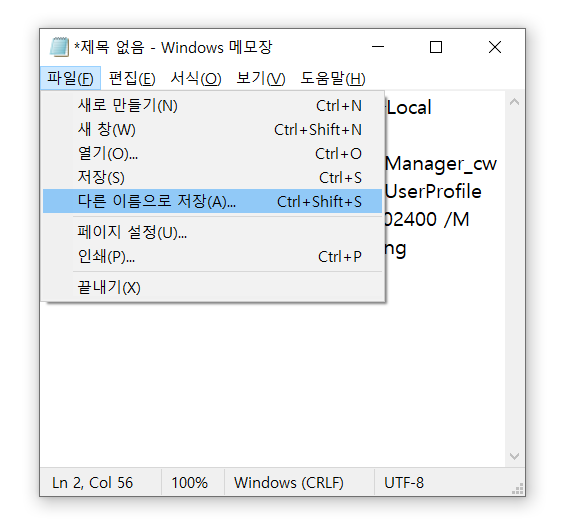Click the Notepad icon in title bar
This screenshot has width=562, height=525.
(x=59, y=47)
